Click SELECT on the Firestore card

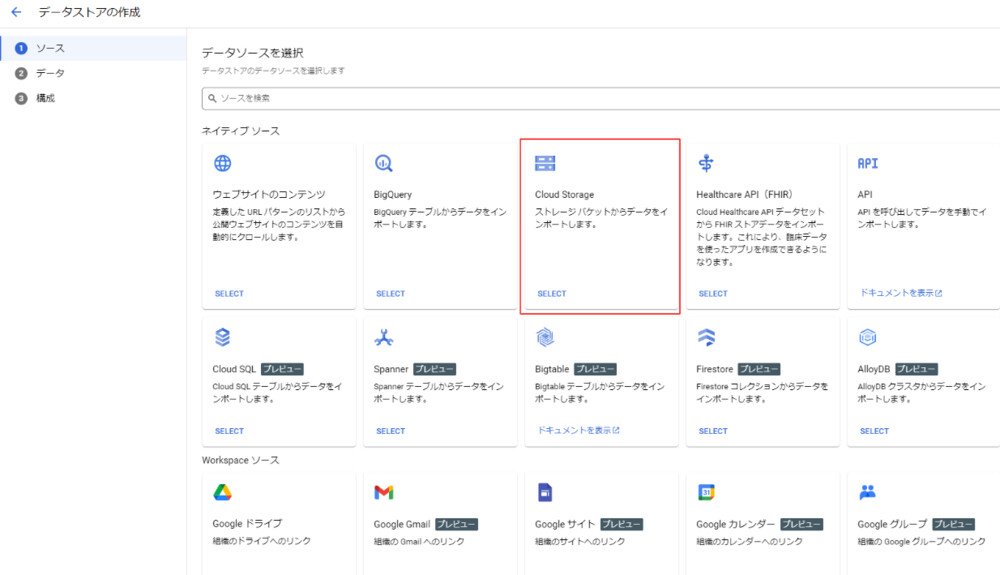click(713, 432)
